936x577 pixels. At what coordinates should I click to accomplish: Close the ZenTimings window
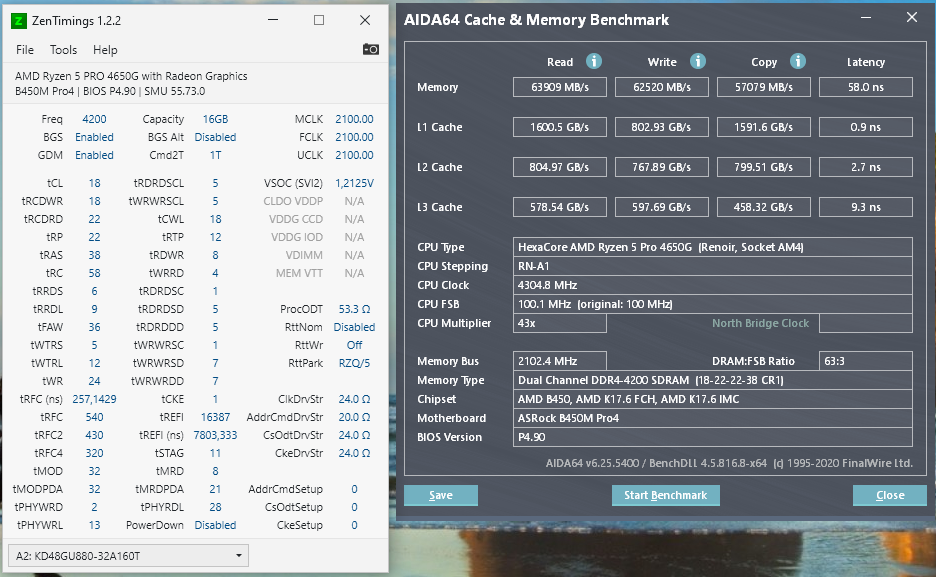(x=365, y=20)
